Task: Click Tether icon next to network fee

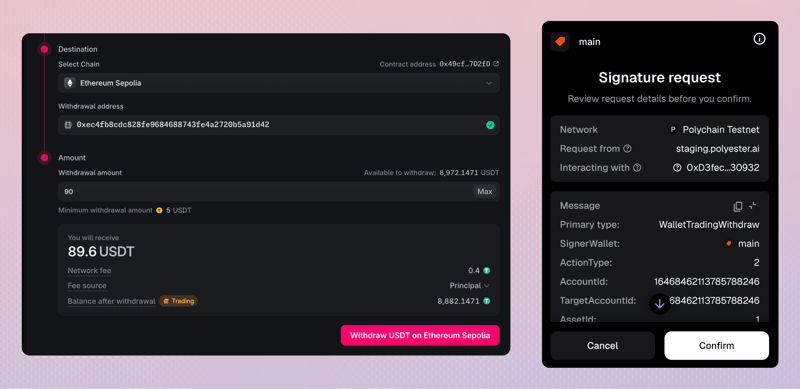Action: [x=487, y=271]
